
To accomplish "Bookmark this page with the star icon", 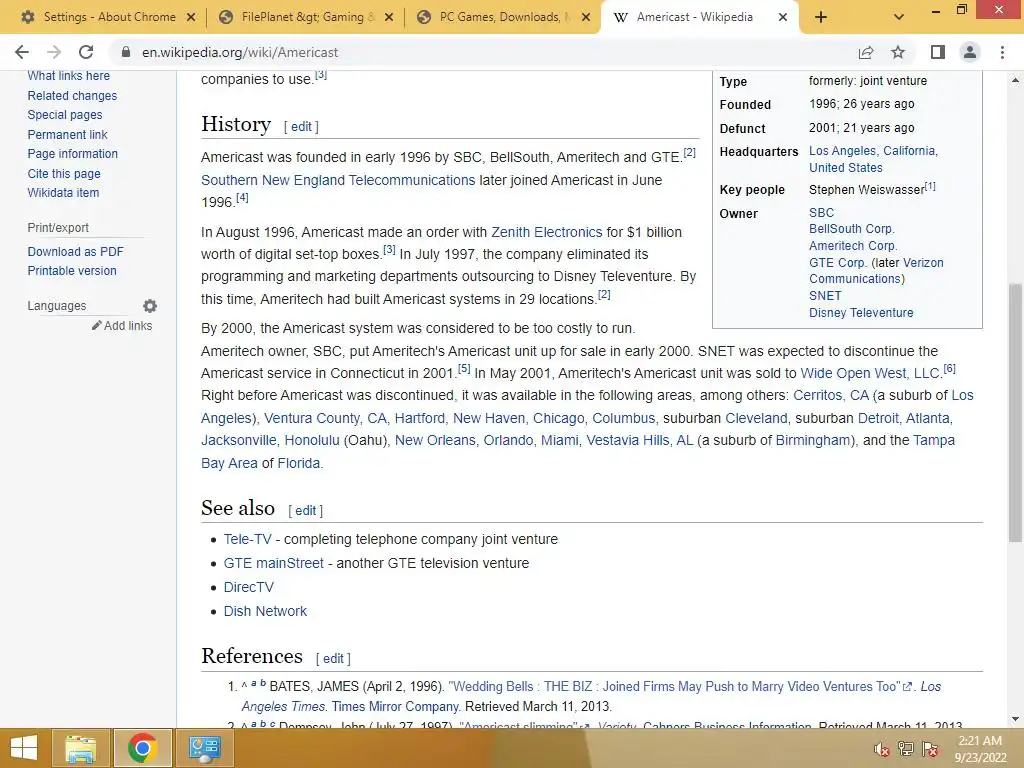I will tap(898, 52).
